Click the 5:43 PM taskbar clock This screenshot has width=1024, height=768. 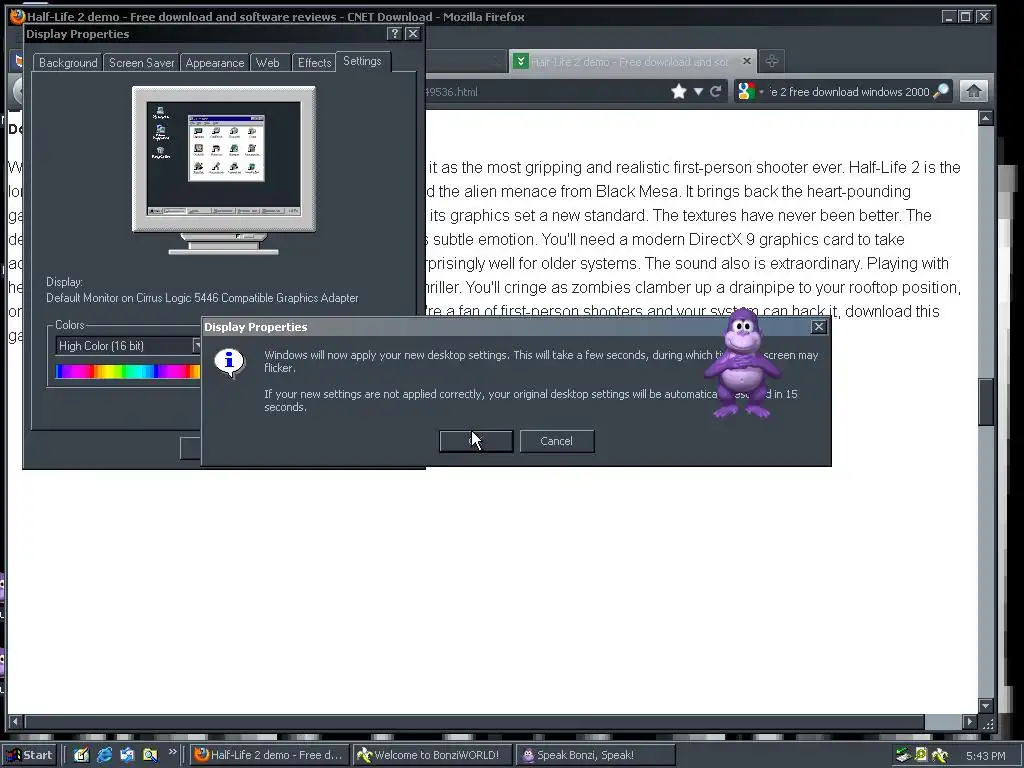click(985, 756)
